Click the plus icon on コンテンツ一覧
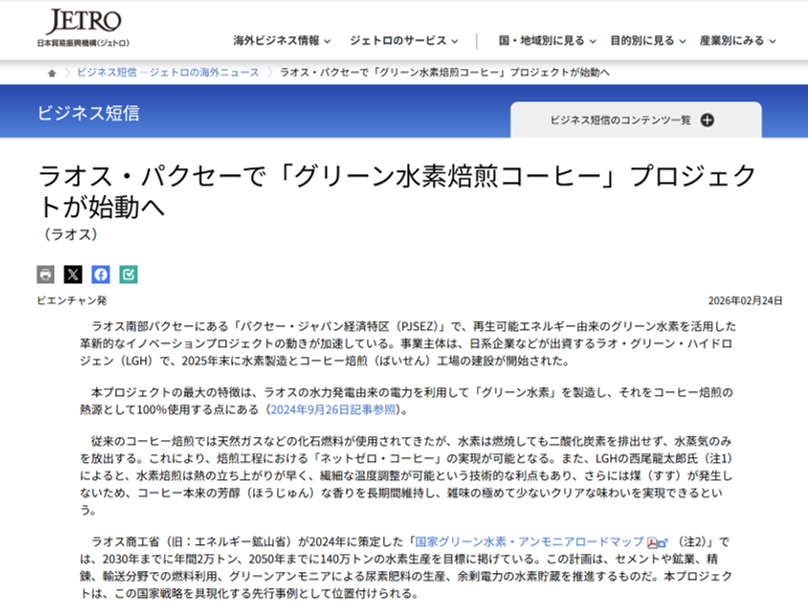 pos(707,120)
